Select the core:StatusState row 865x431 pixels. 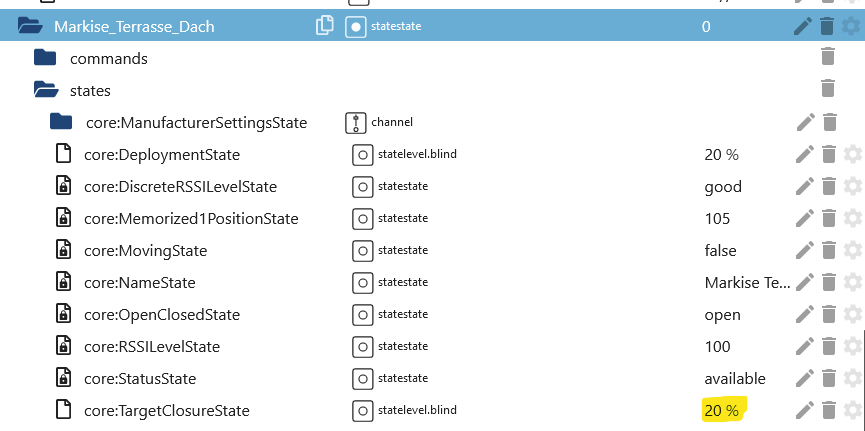tap(432, 379)
